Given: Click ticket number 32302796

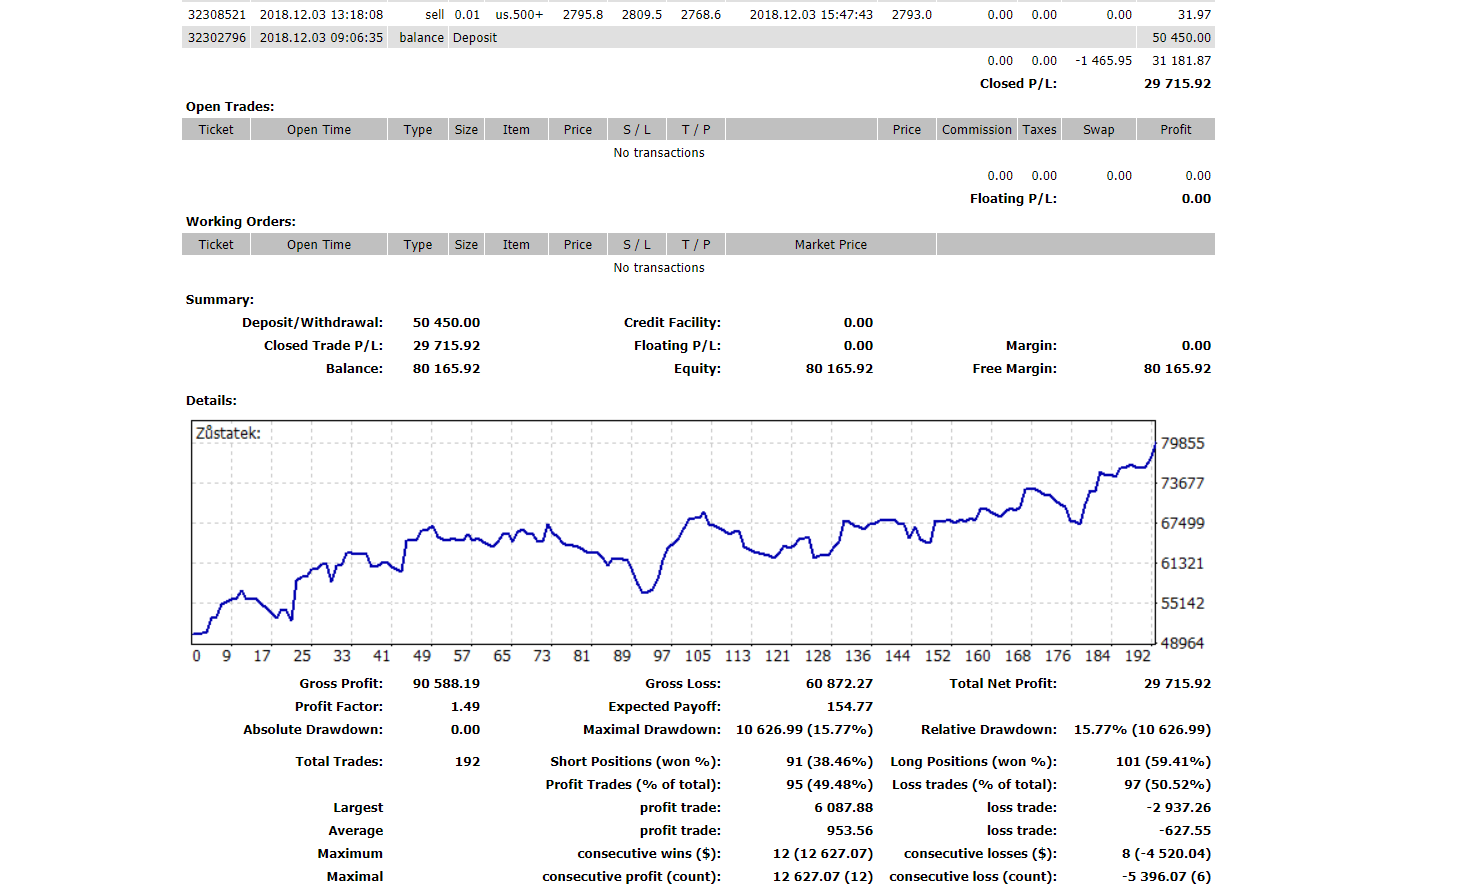Looking at the screenshot, I should coord(217,38).
